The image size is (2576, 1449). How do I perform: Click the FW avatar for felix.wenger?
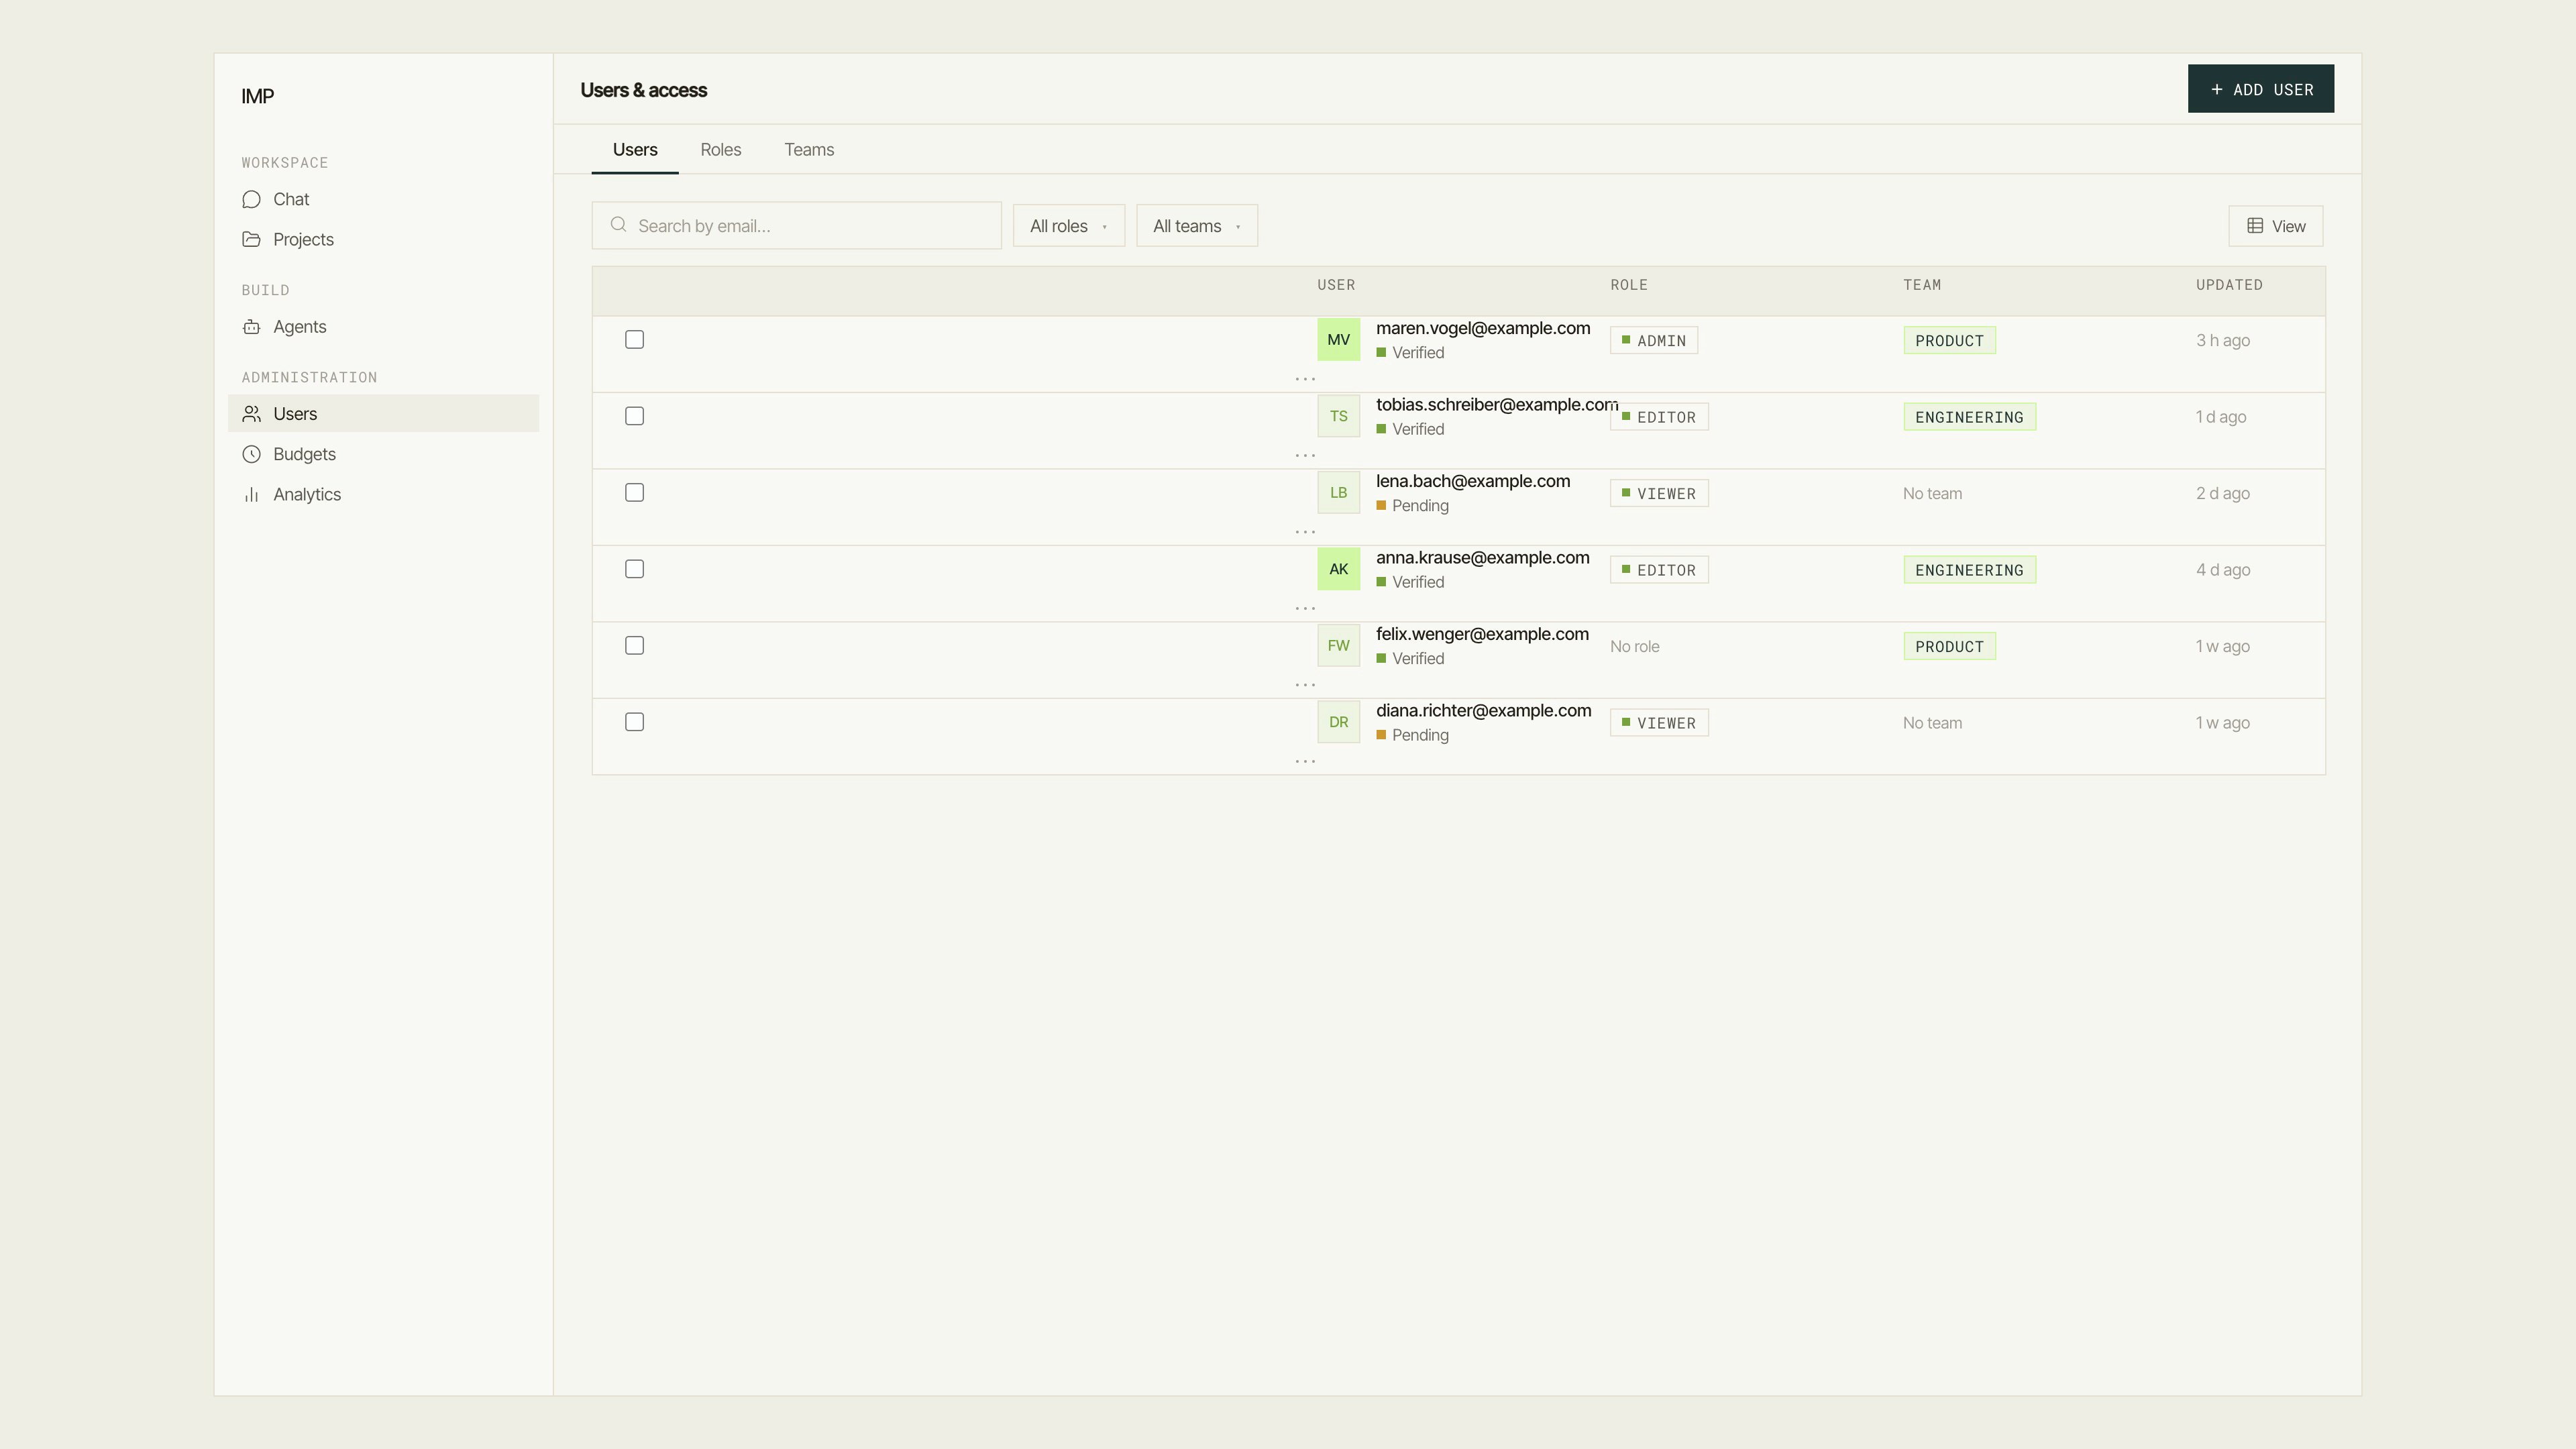pyautogui.click(x=1338, y=646)
